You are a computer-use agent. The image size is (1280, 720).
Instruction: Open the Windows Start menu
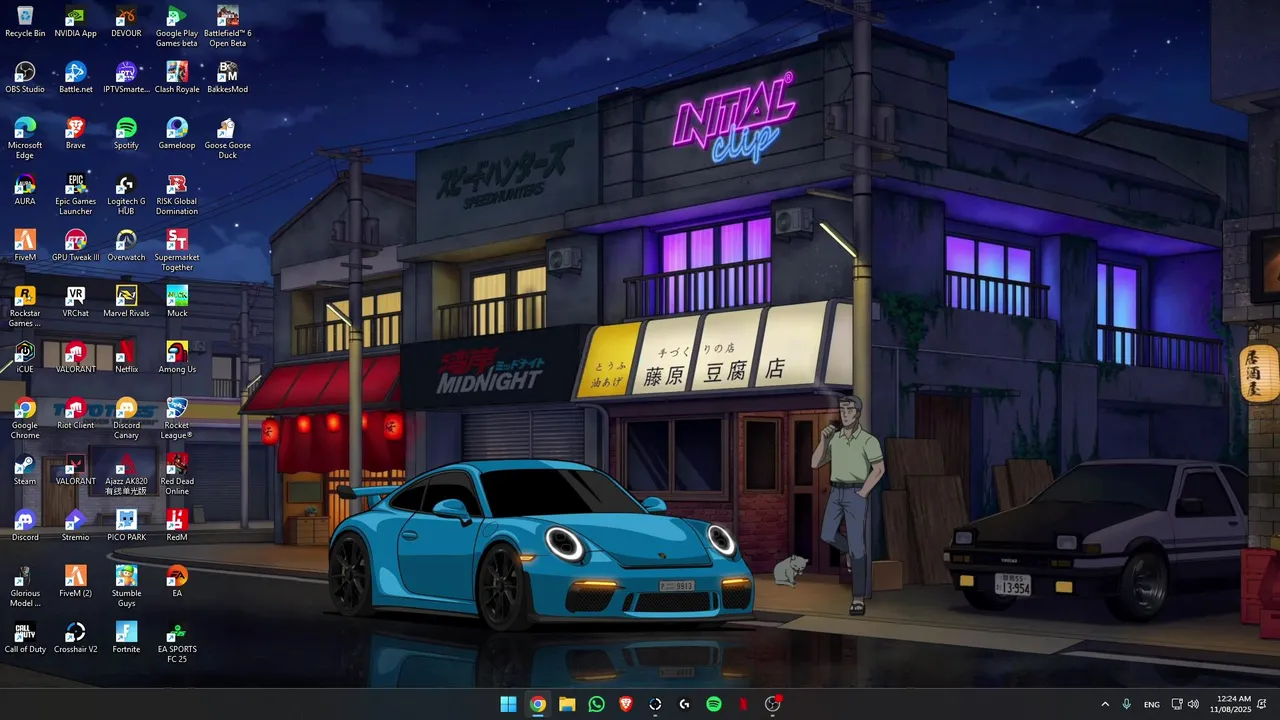pyautogui.click(x=508, y=704)
